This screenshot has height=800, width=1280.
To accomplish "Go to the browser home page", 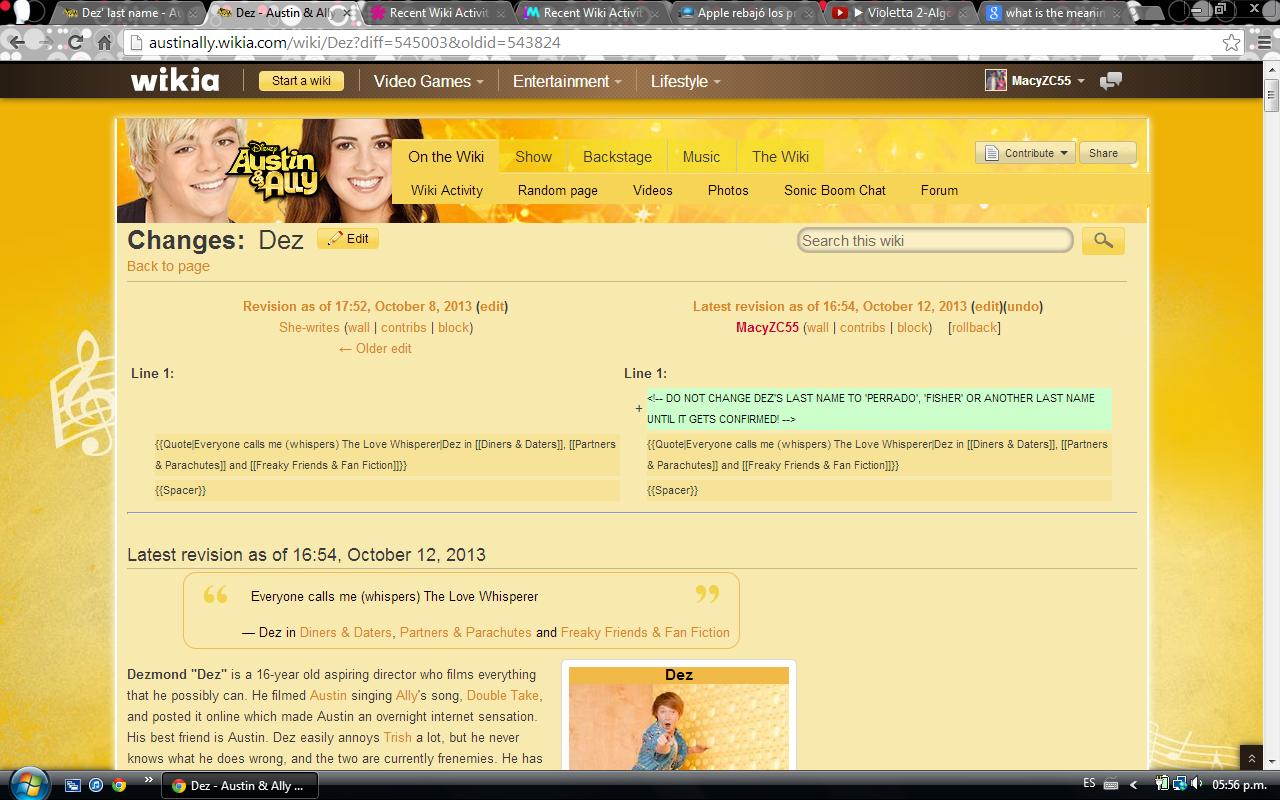I will [x=104, y=43].
